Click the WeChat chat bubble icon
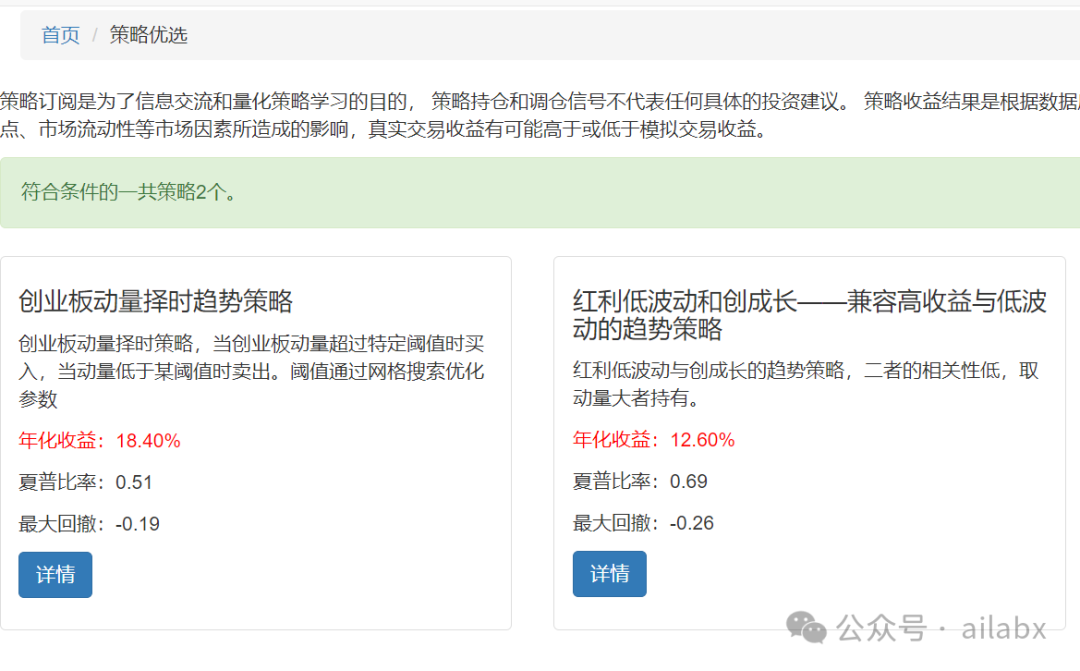Screen dimensions: 1080x671 (803, 628)
